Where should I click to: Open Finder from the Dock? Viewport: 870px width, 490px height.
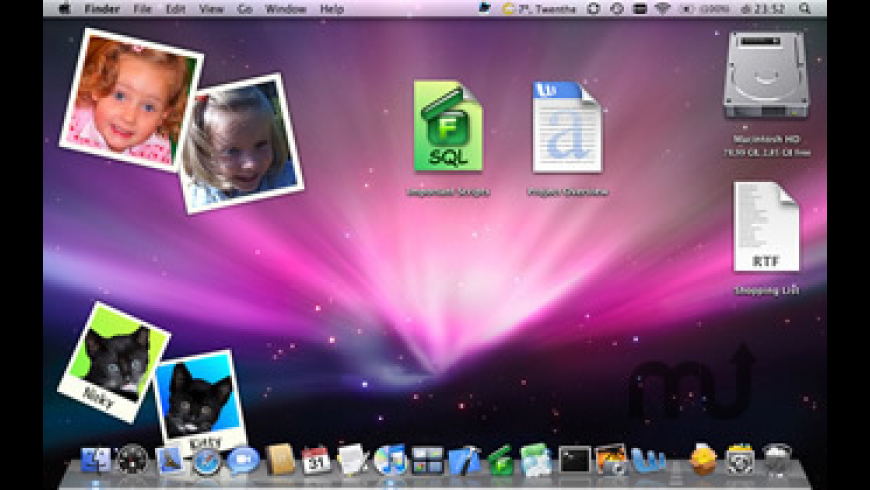coord(95,460)
